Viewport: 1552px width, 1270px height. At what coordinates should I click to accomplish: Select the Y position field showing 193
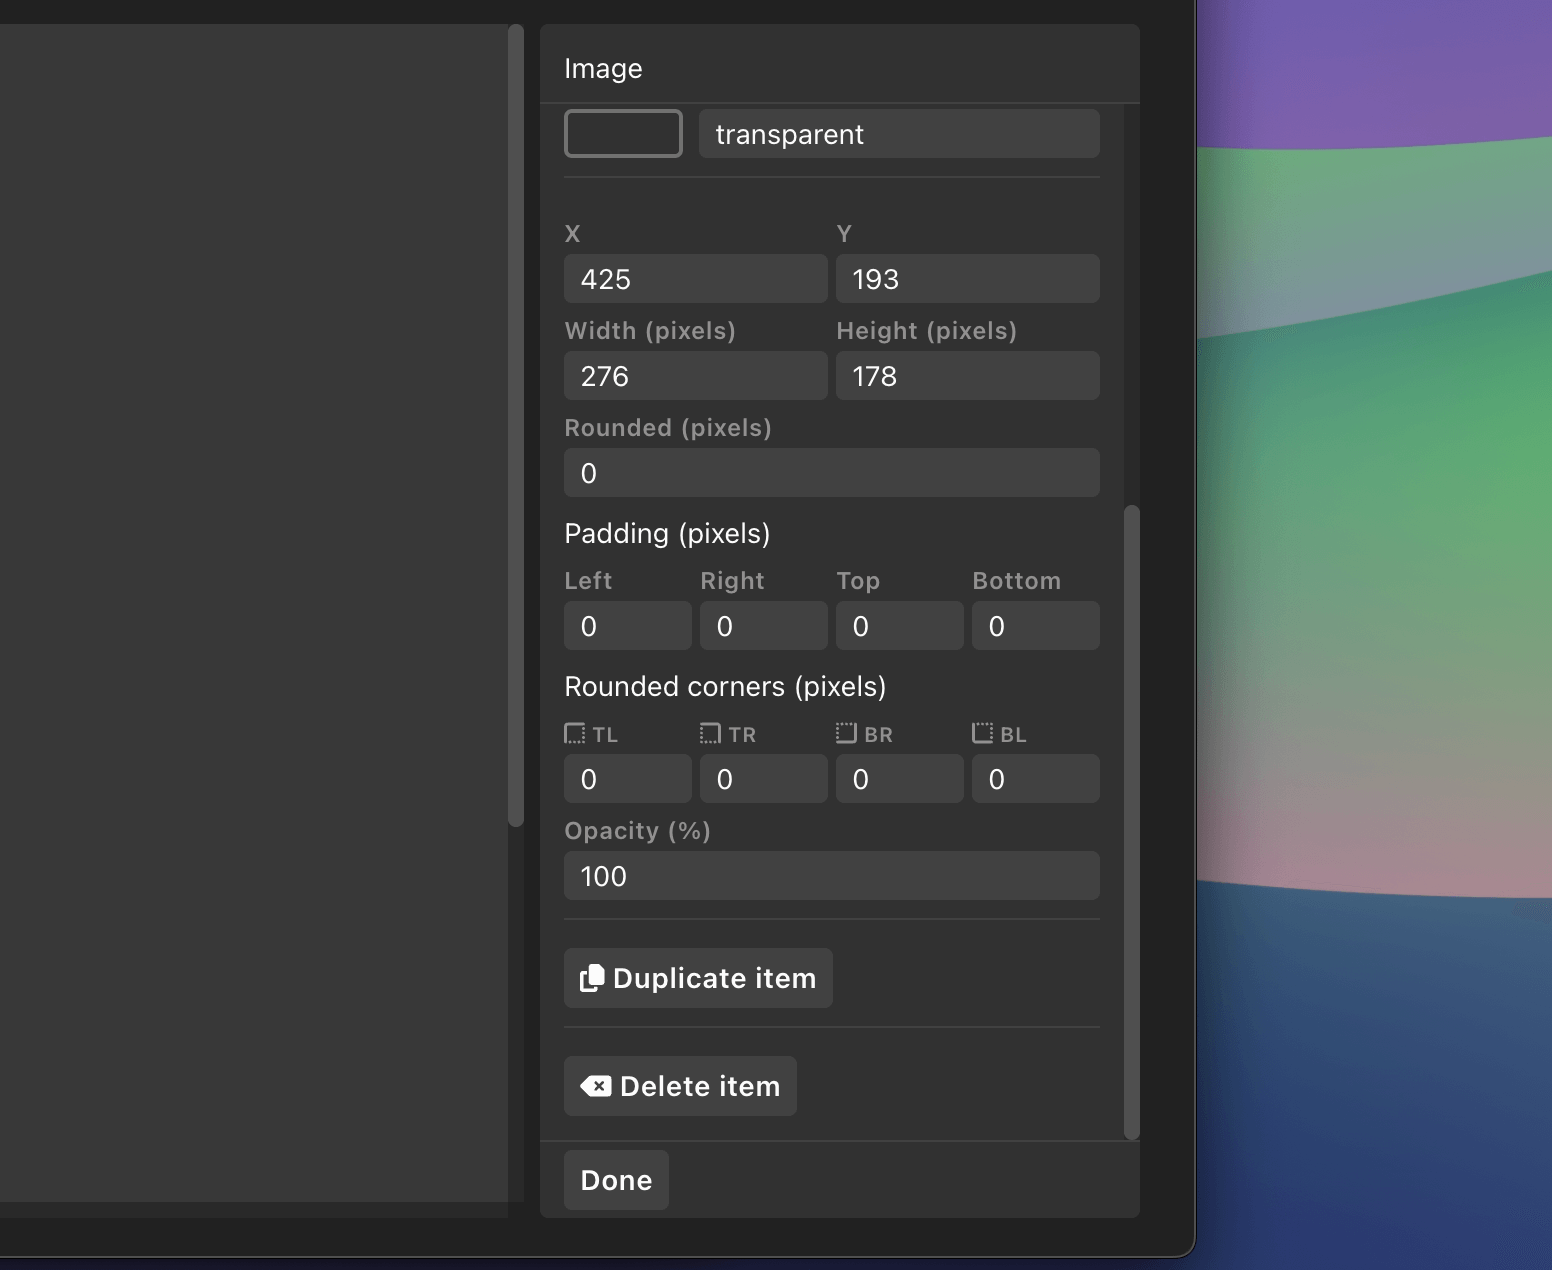[966, 279]
